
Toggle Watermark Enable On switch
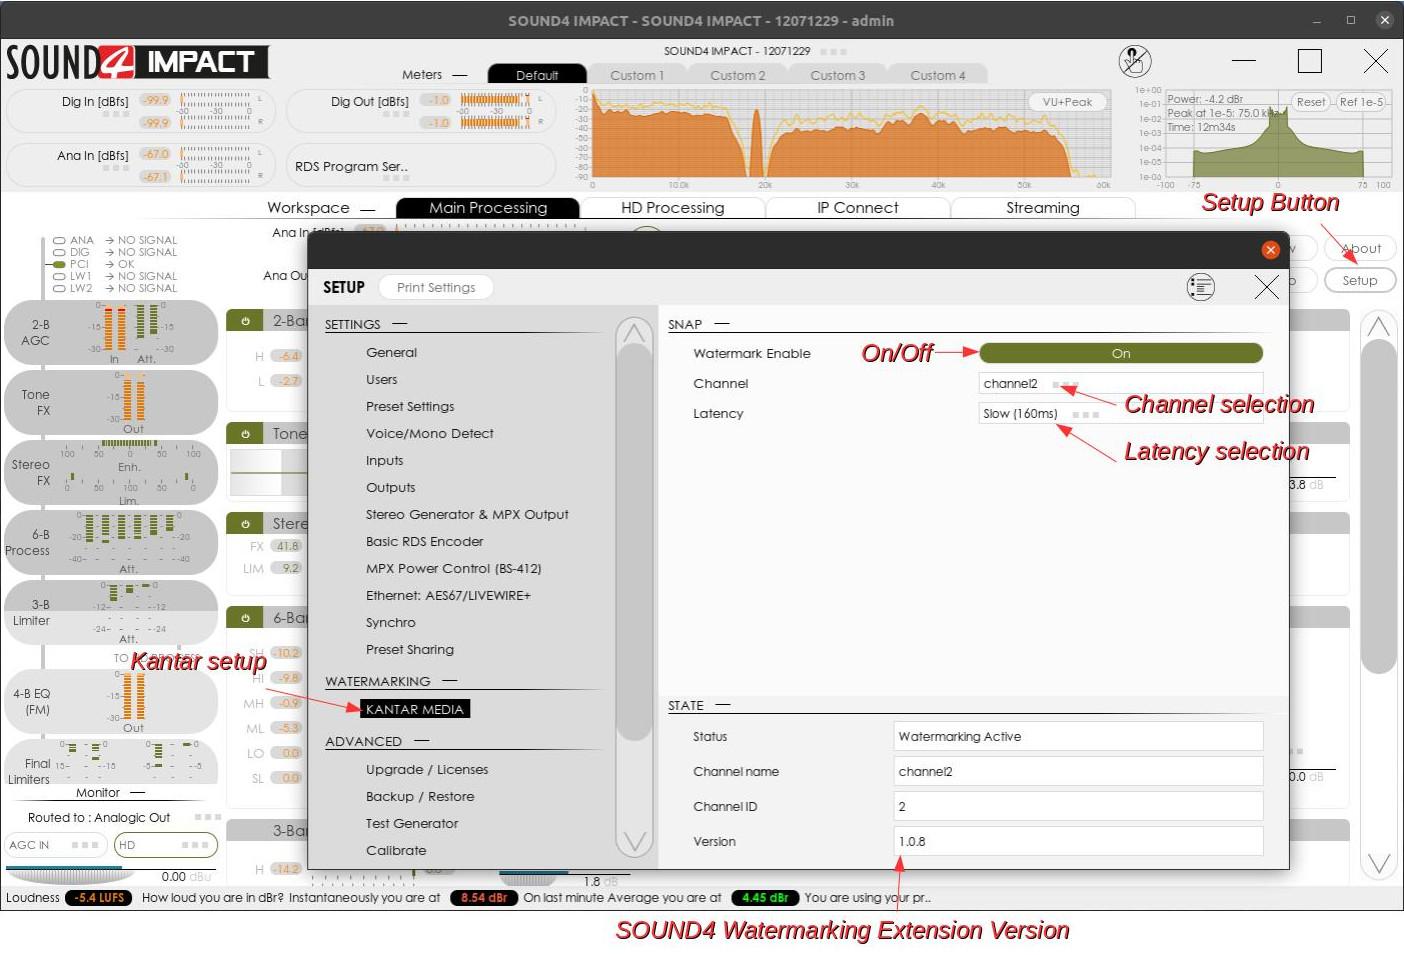tap(1121, 353)
